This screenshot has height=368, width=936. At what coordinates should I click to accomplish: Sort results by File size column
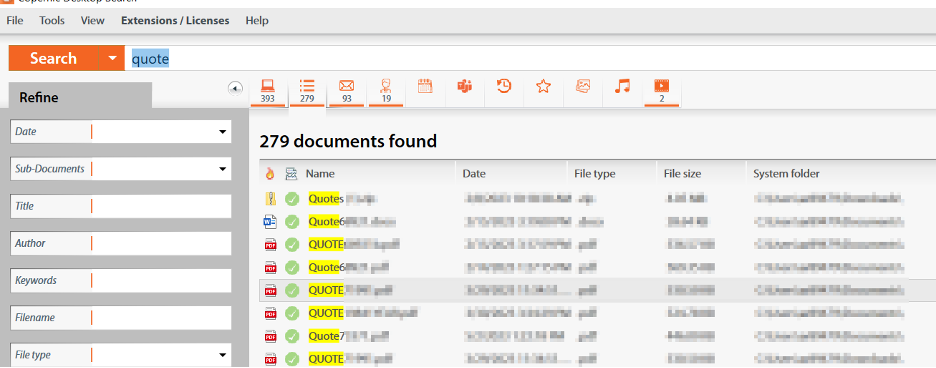(x=682, y=174)
